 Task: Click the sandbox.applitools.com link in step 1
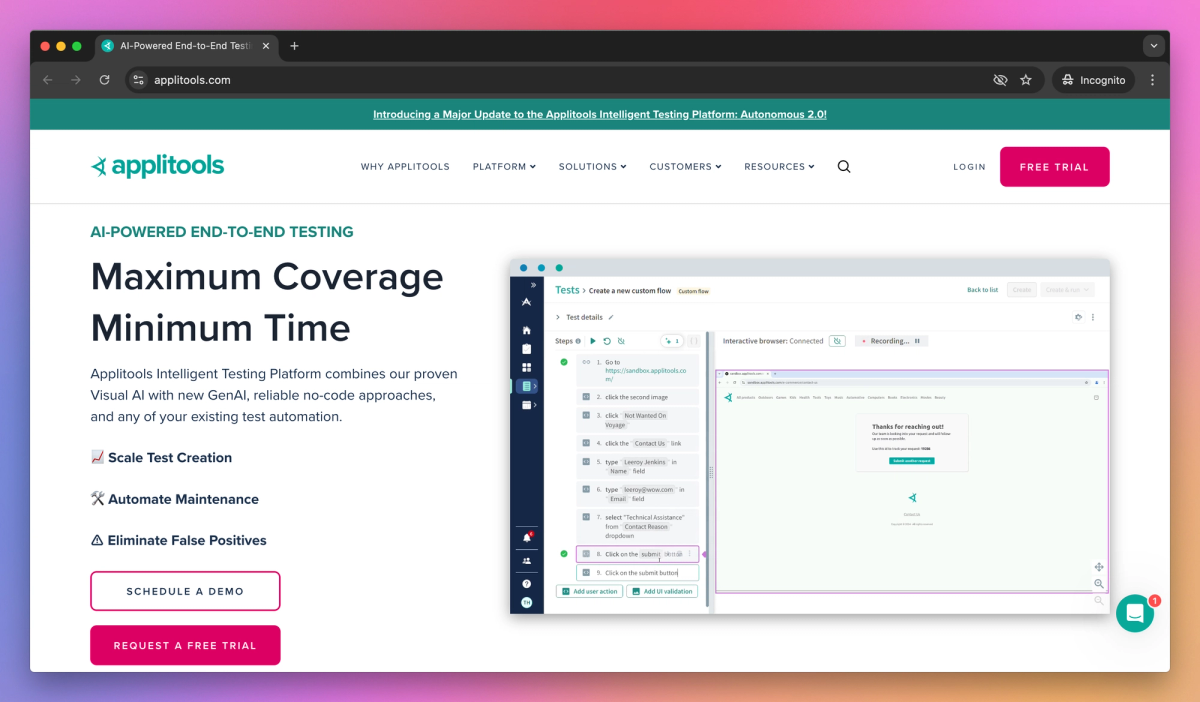[645, 374]
